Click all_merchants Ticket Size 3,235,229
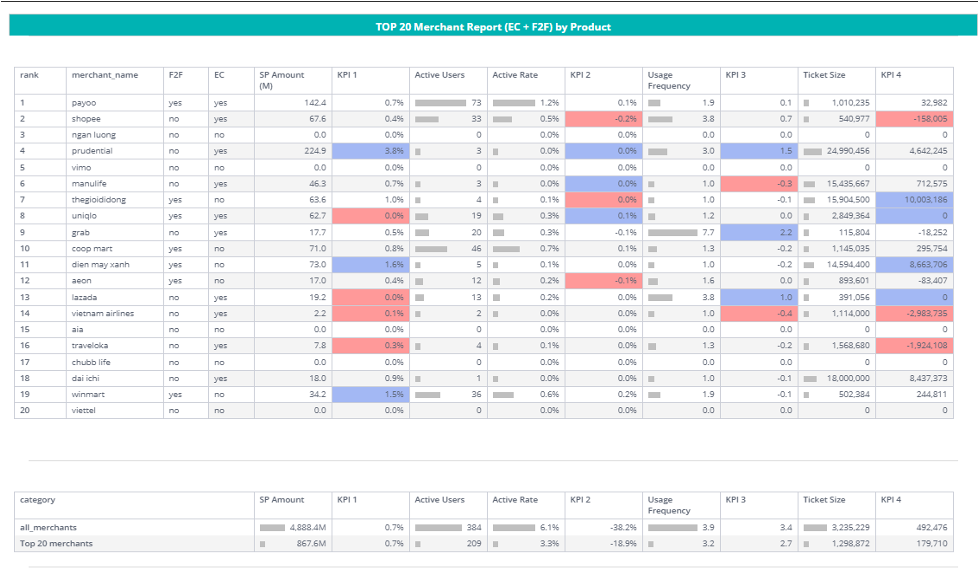 (851, 528)
